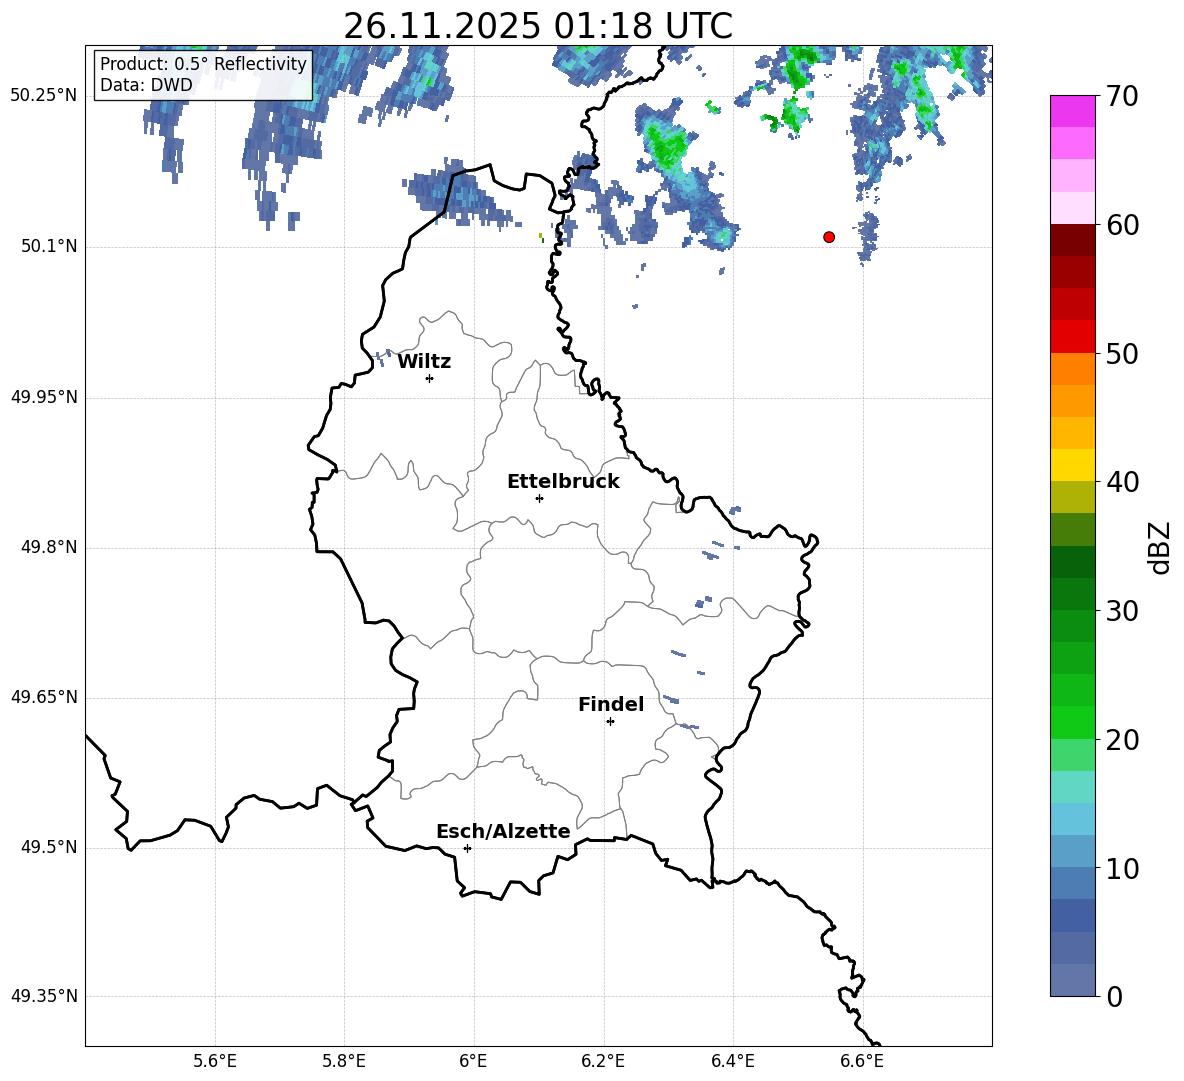The image size is (1184, 1081).
Task: Click the colorbar tick label 30
Action: click(x=1123, y=611)
